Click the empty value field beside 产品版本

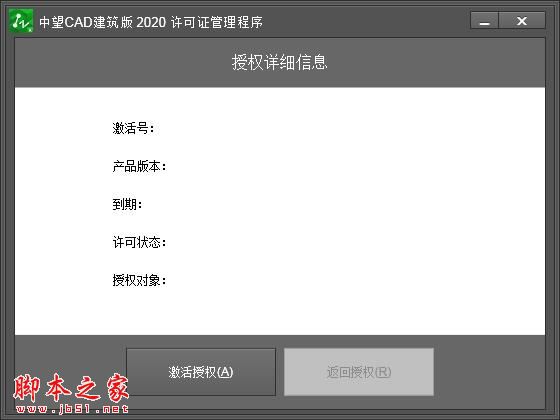(x=320, y=166)
